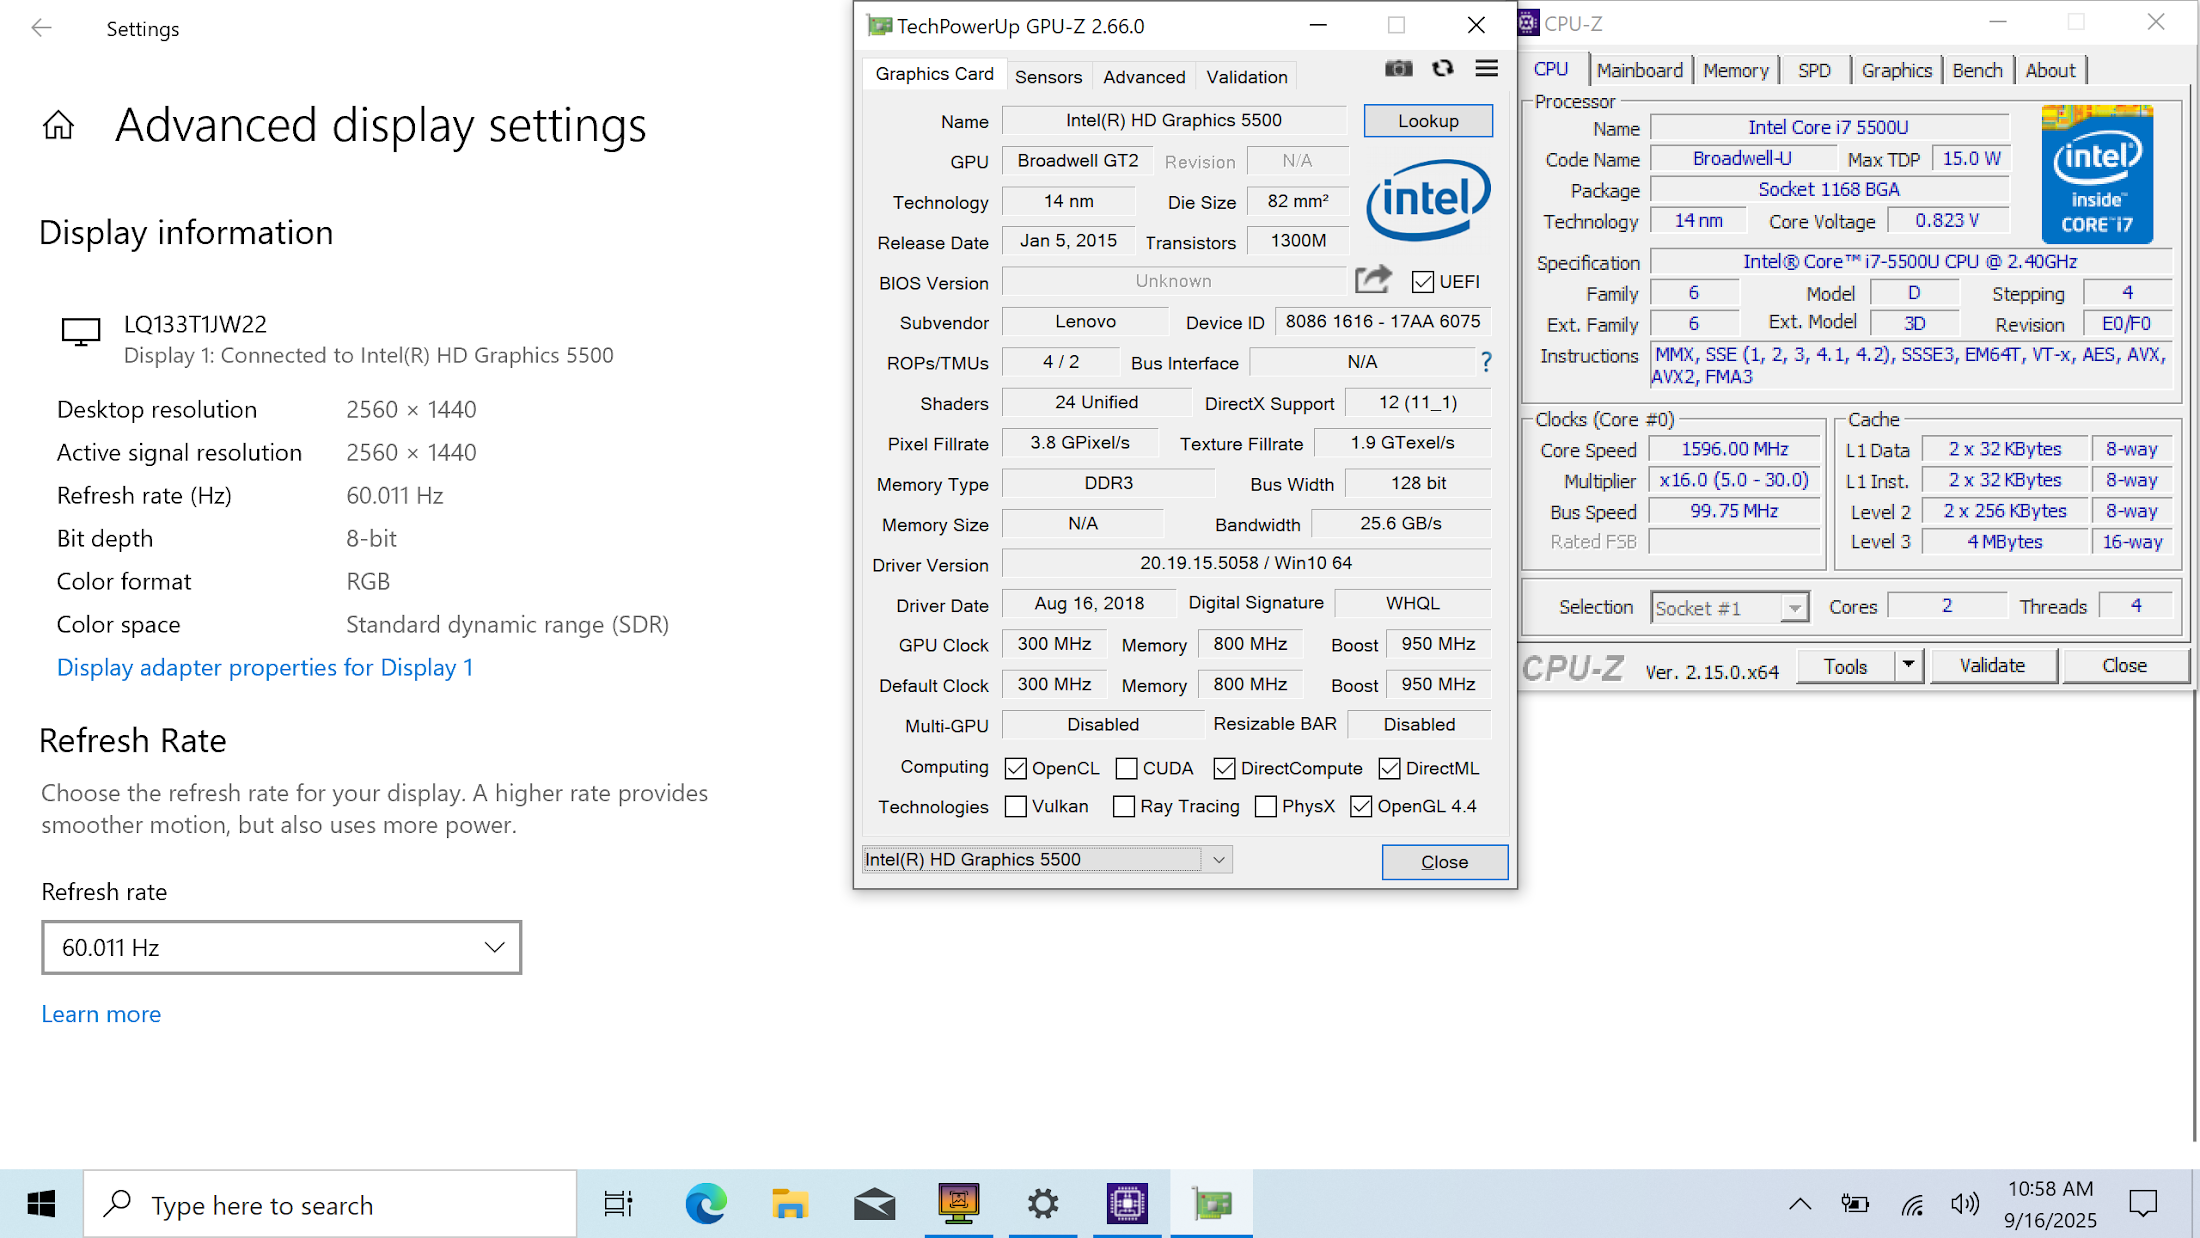
Task: Open the Windows Start menu
Action: pos(41,1204)
